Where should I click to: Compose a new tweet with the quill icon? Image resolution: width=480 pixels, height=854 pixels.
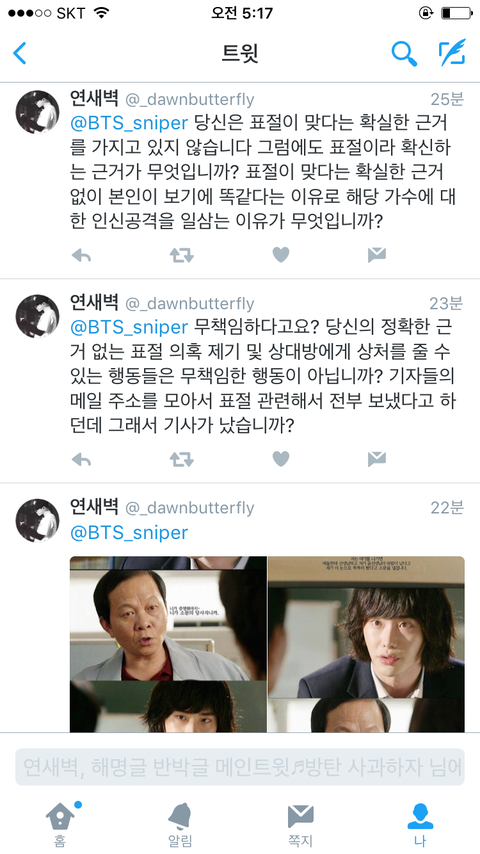click(x=452, y=53)
